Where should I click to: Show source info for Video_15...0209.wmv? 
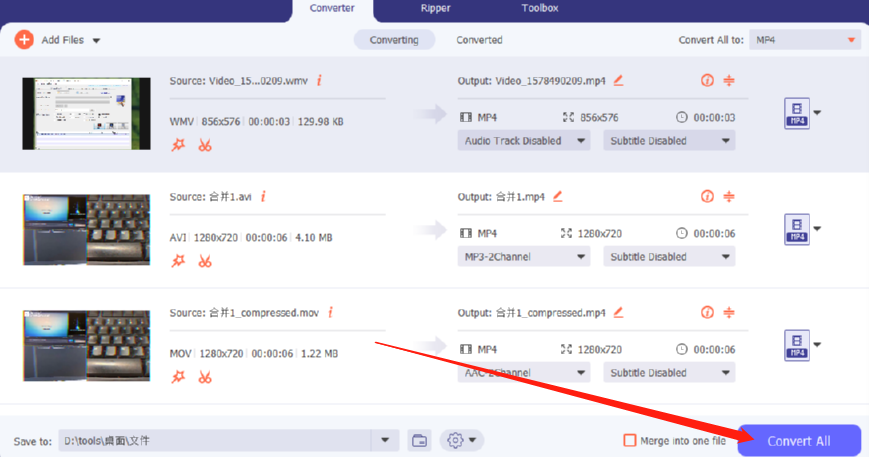click(x=319, y=80)
